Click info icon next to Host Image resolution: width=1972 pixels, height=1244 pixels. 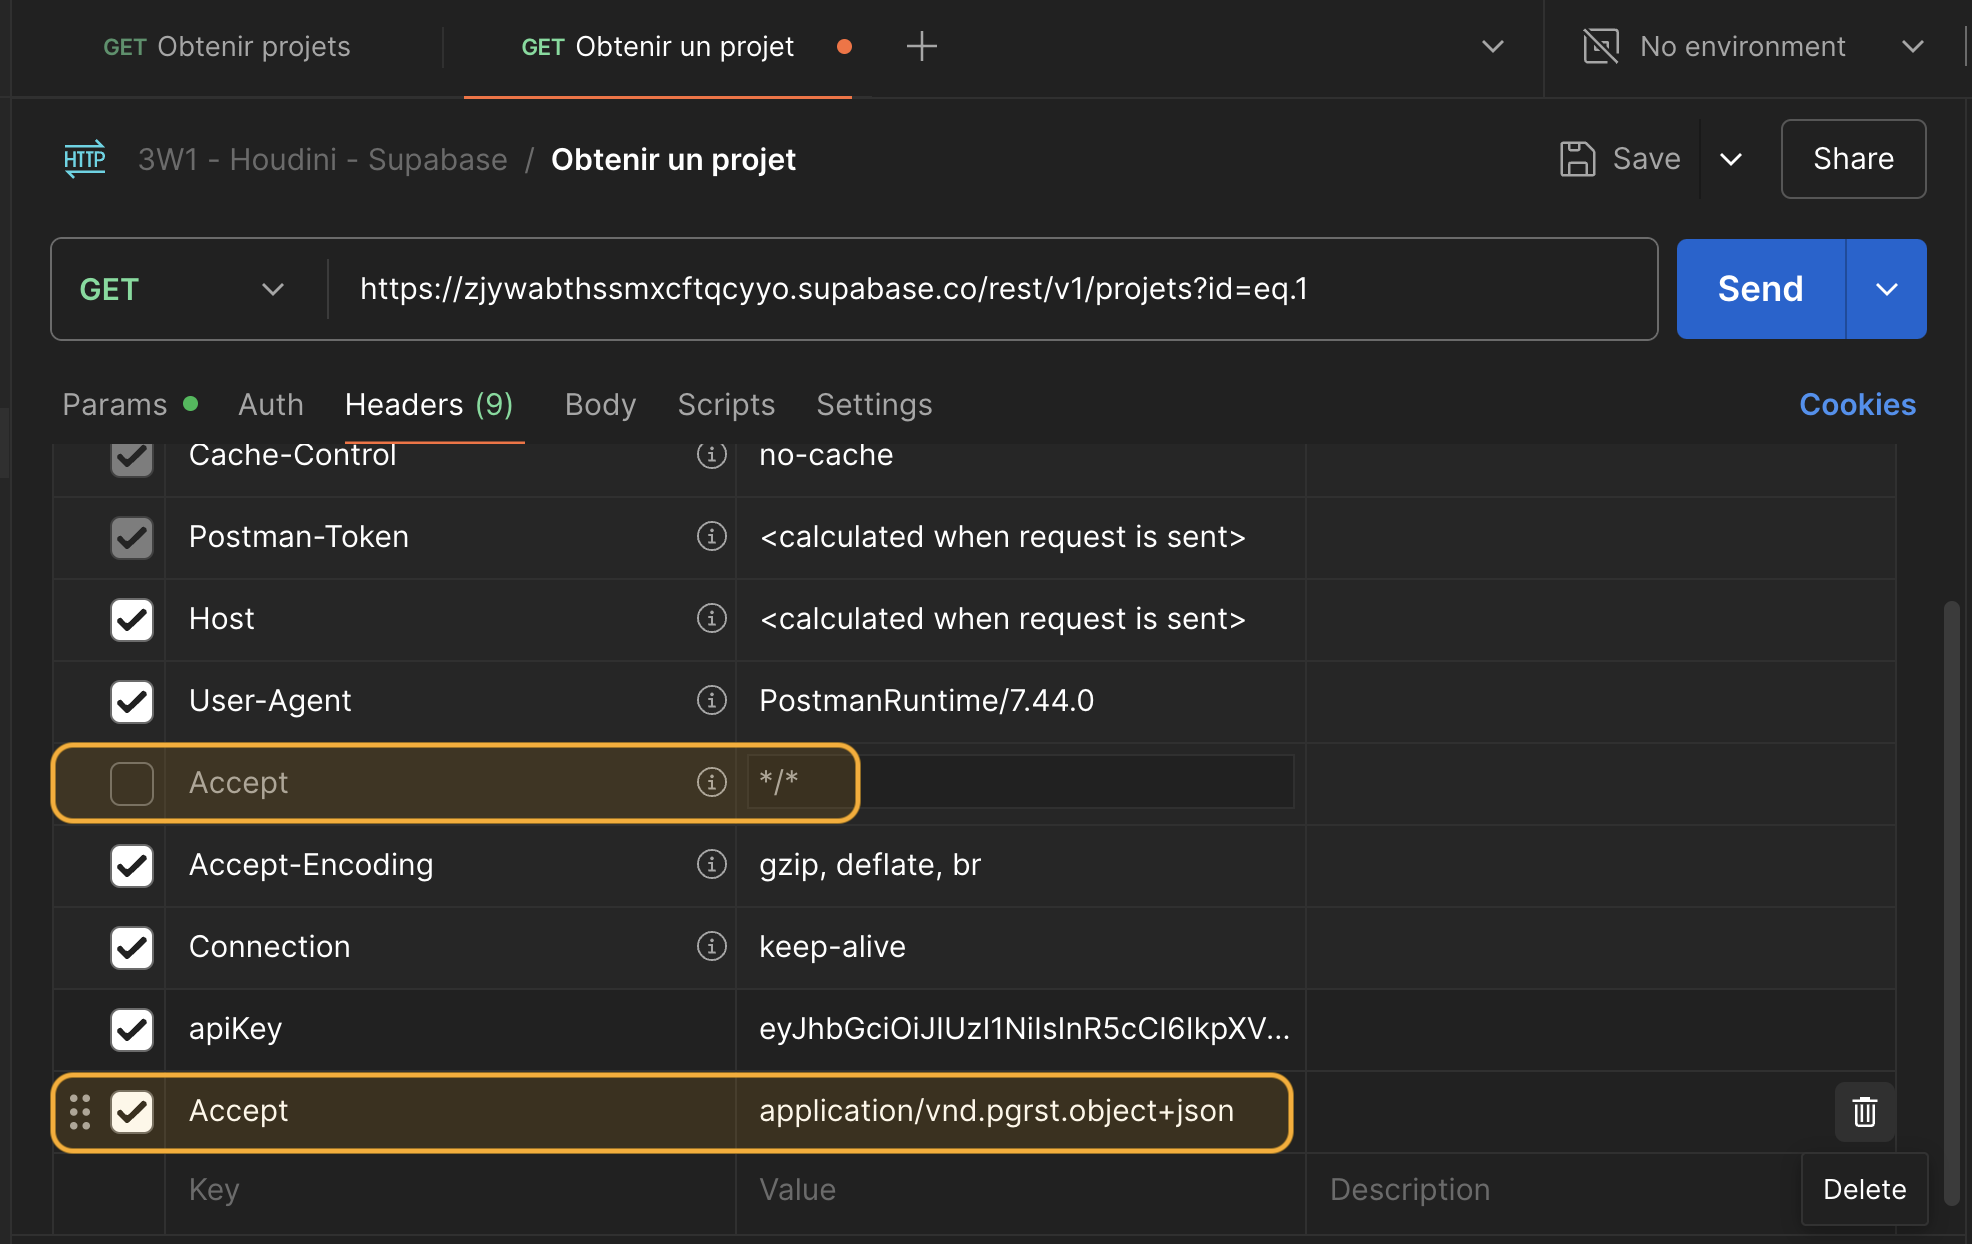pyautogui.click(x=711, y=618)
